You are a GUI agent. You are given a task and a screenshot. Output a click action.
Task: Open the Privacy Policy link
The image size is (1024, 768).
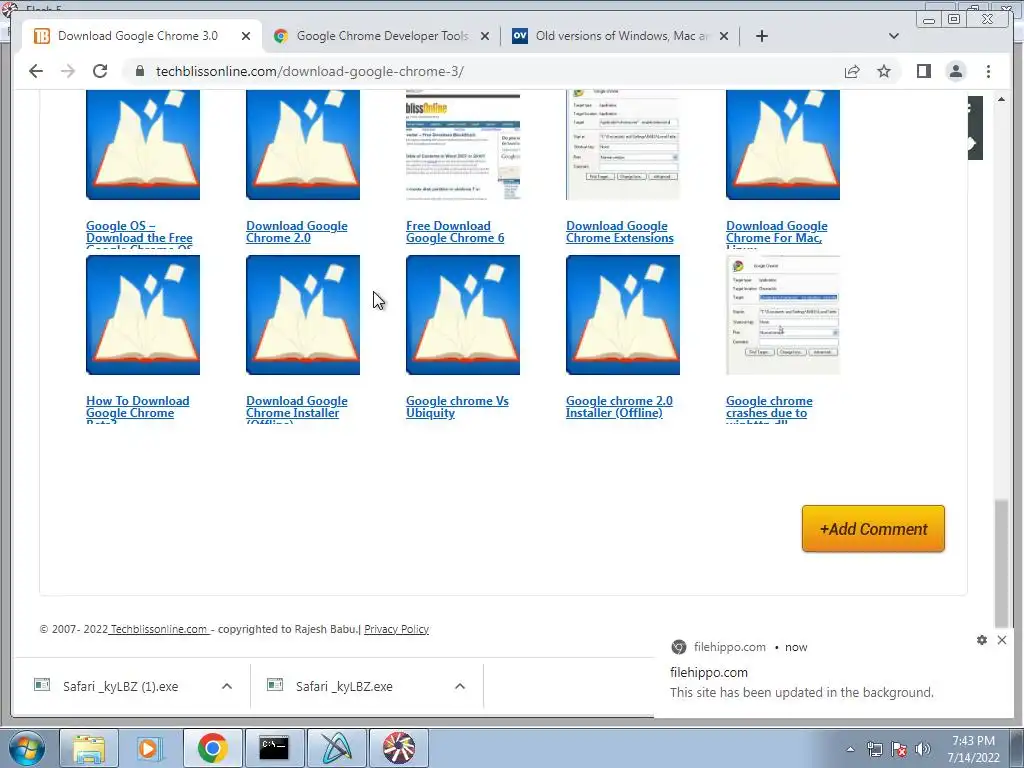[x=396, y=629]
